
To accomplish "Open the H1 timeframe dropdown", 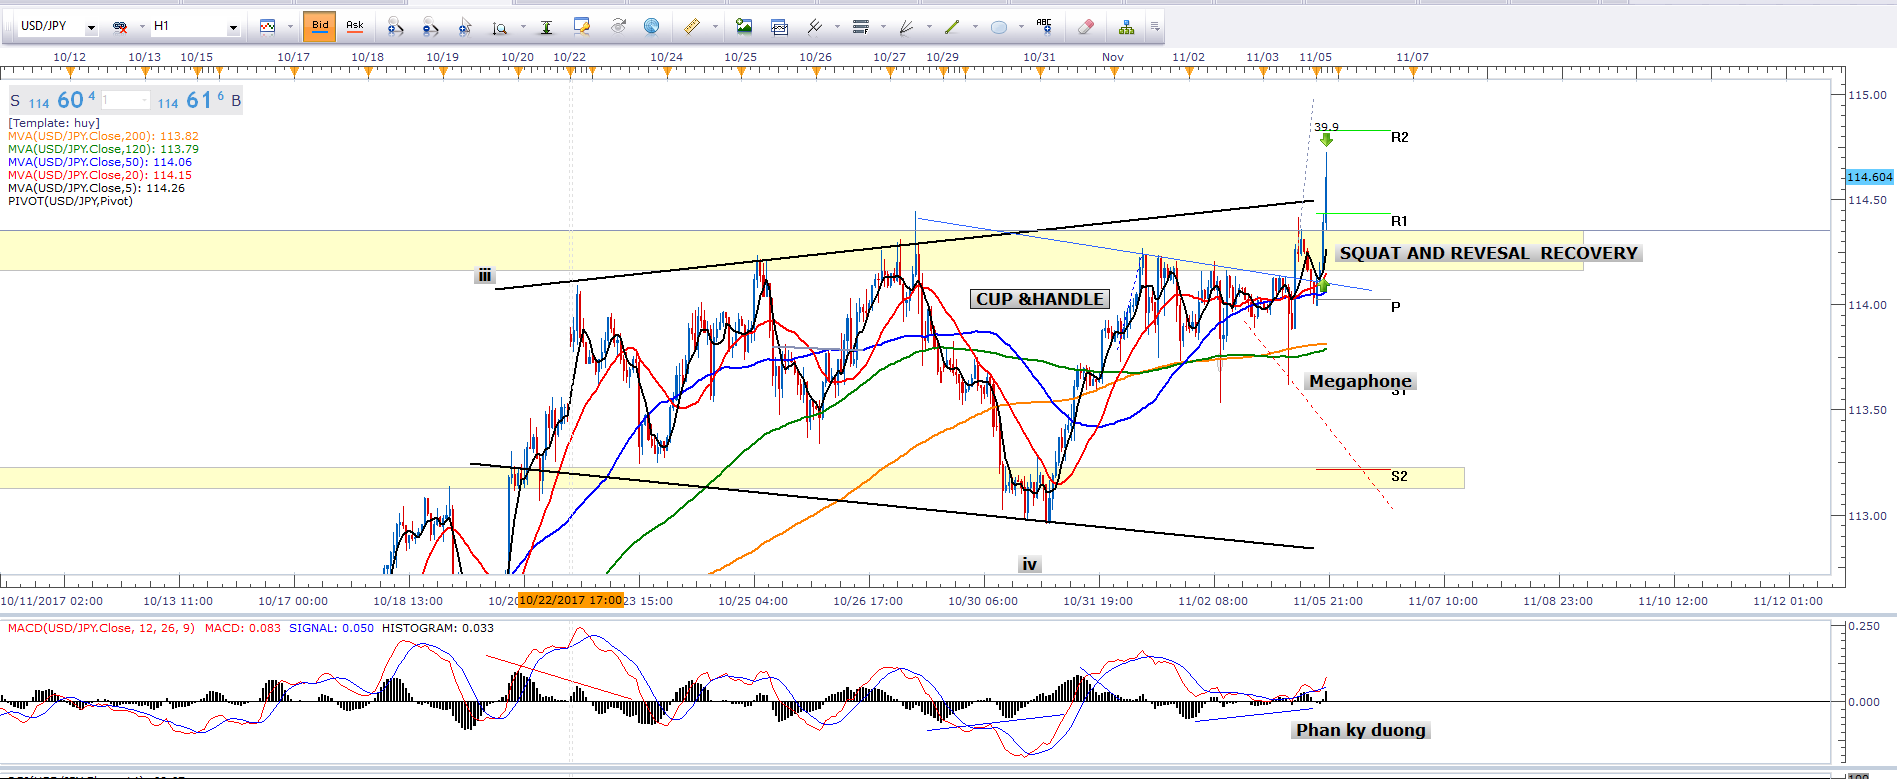I will click(x=233, y=28).
